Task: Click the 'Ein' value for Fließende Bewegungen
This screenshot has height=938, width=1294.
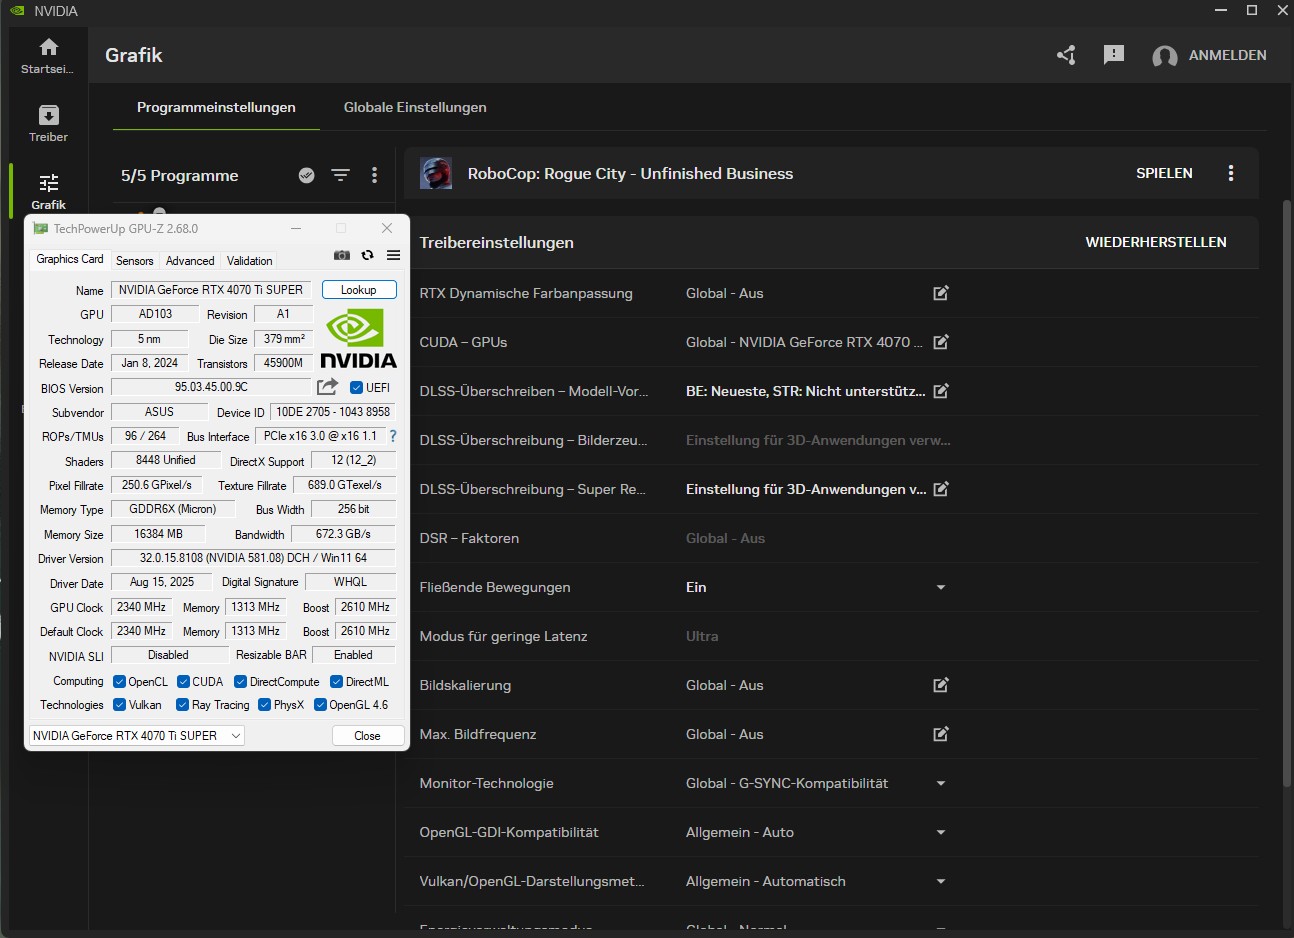Action: 696,587
